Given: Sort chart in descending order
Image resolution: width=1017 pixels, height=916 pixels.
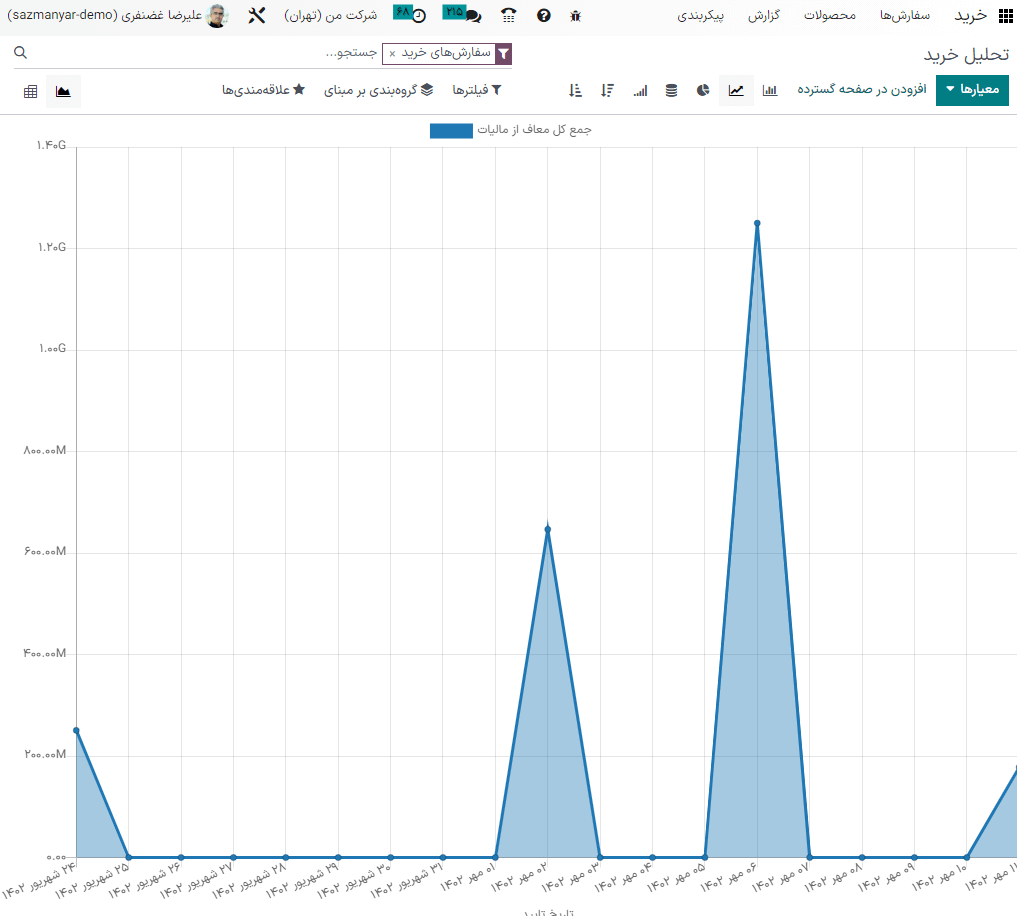Looking at the screenshot, I should (607, 91).
